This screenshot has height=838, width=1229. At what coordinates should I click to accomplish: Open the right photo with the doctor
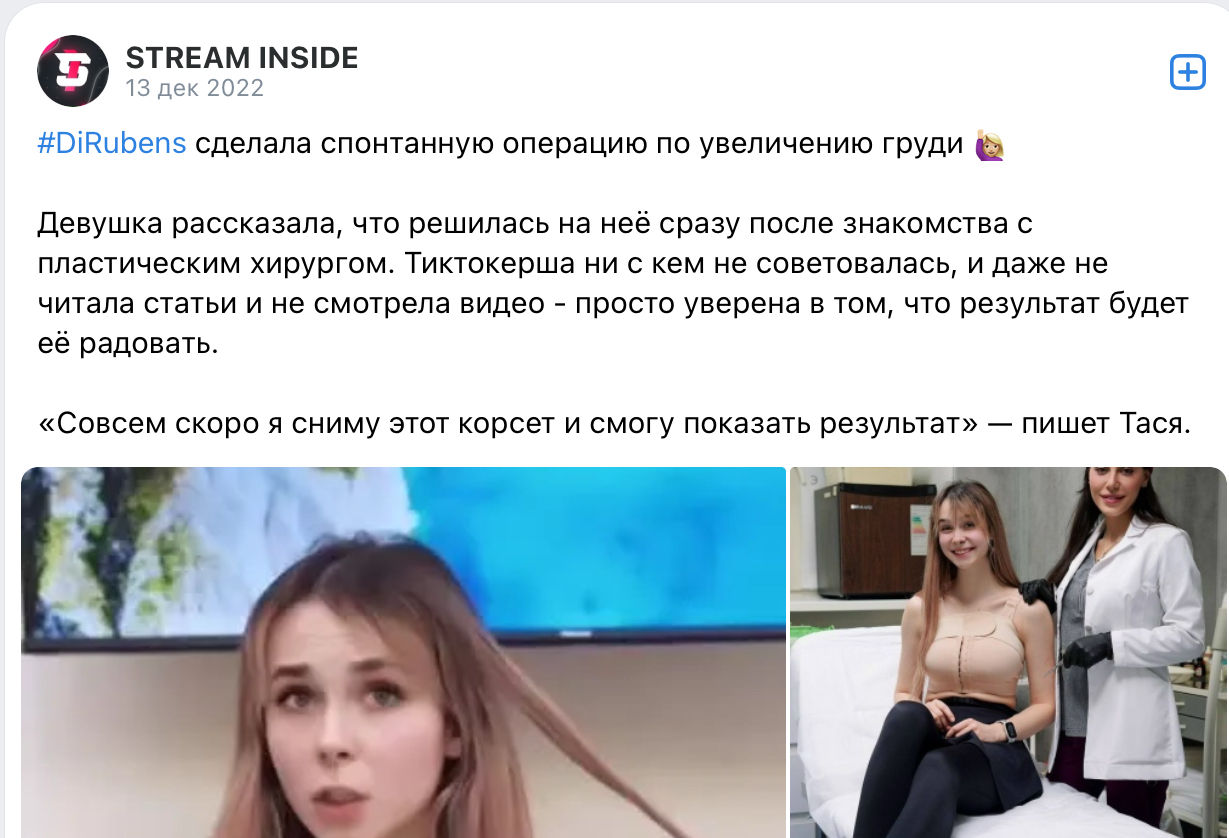1009,652
